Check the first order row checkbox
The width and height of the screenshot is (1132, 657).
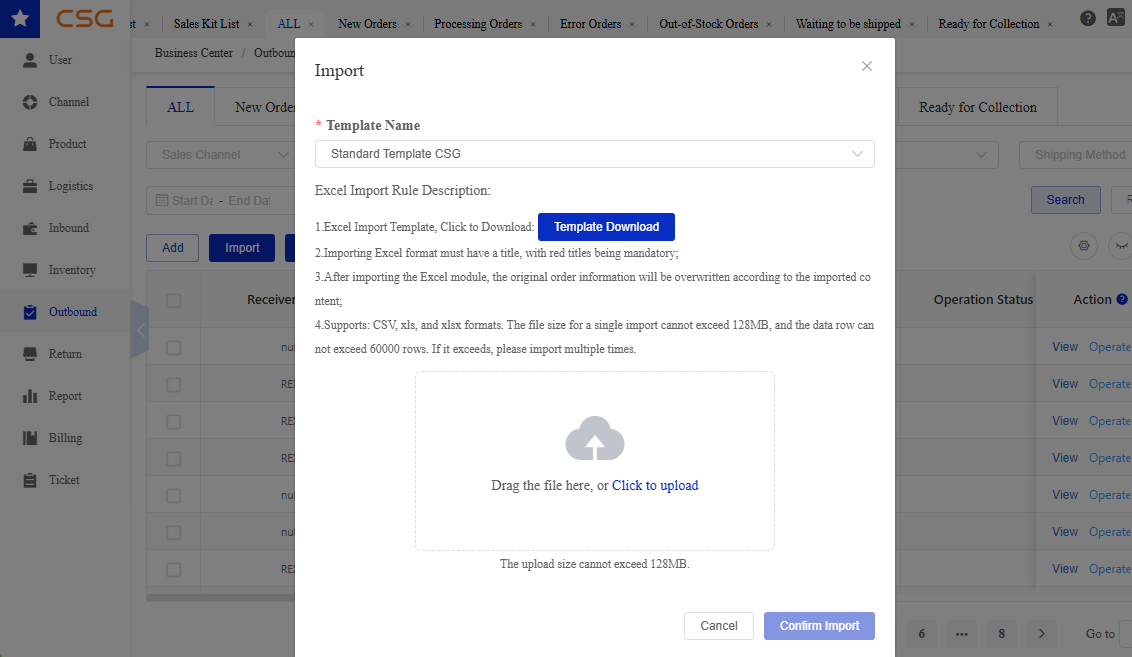point(173,347)
